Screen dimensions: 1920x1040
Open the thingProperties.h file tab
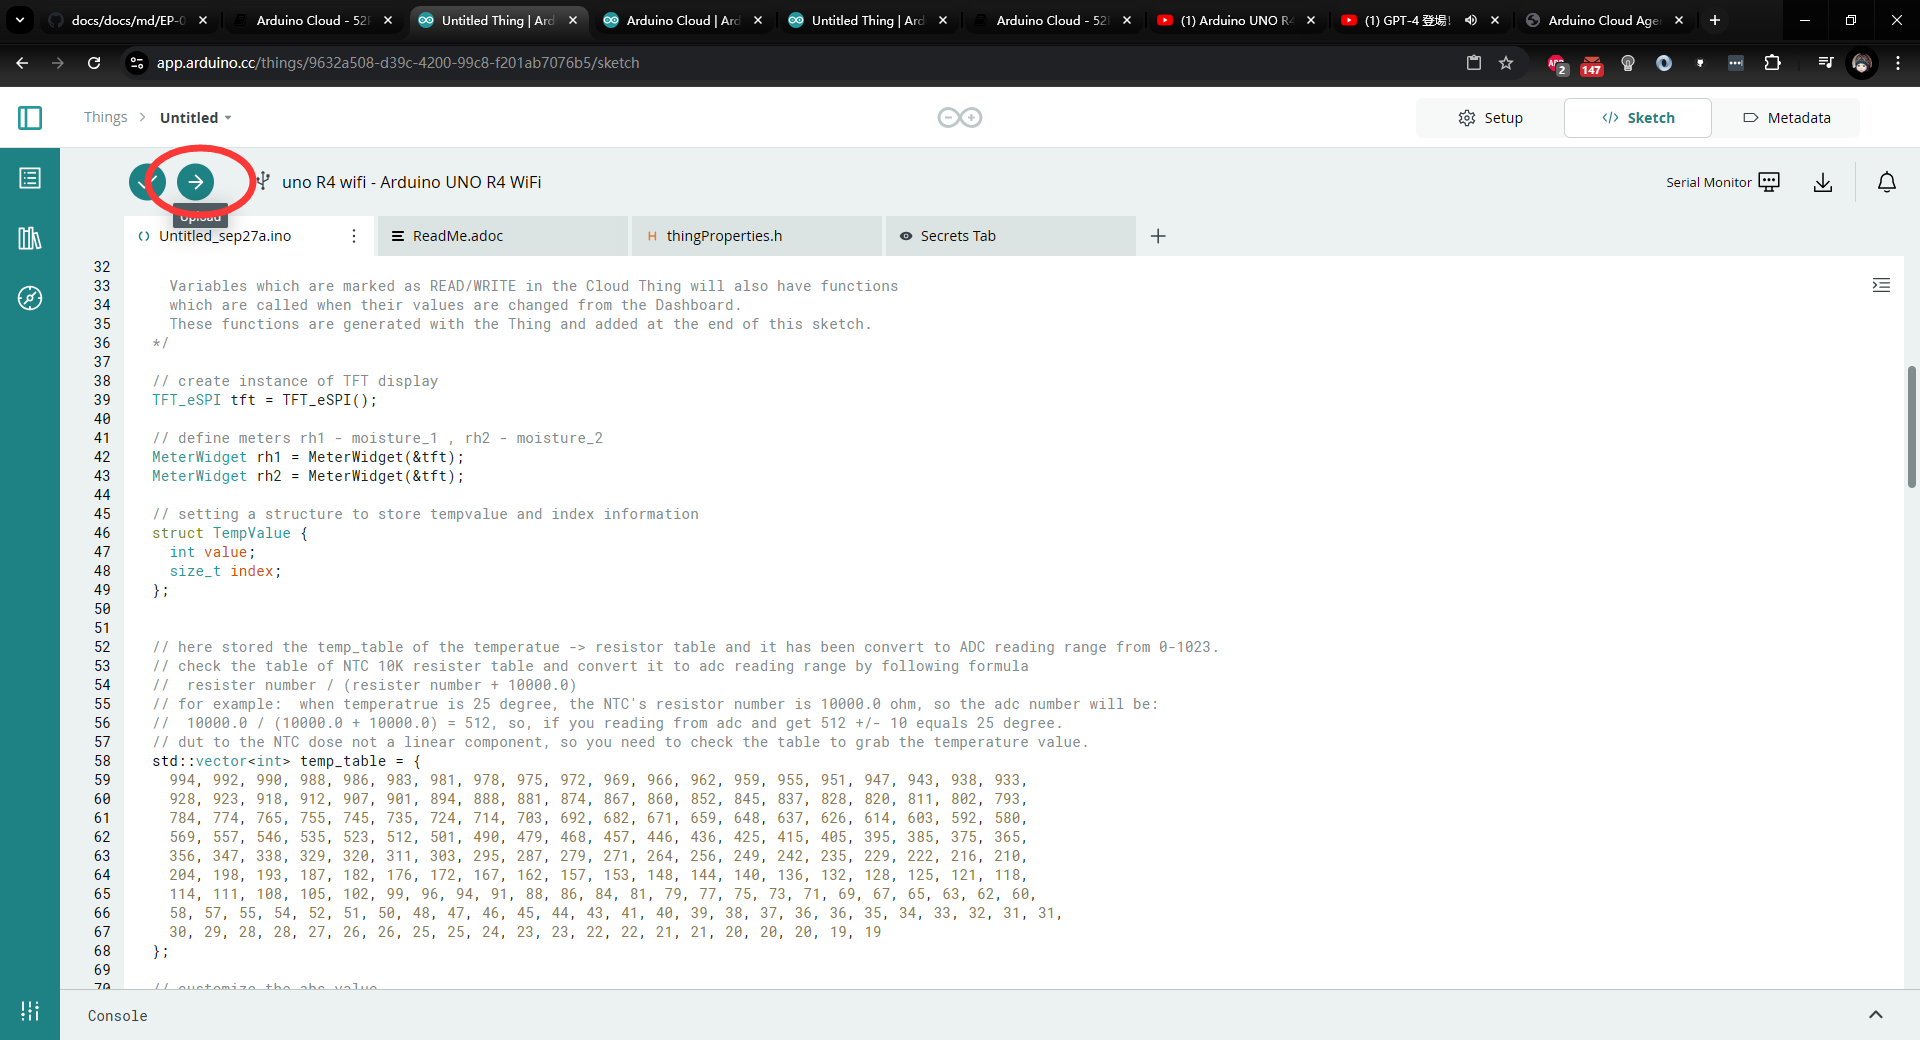coord(757,236)
